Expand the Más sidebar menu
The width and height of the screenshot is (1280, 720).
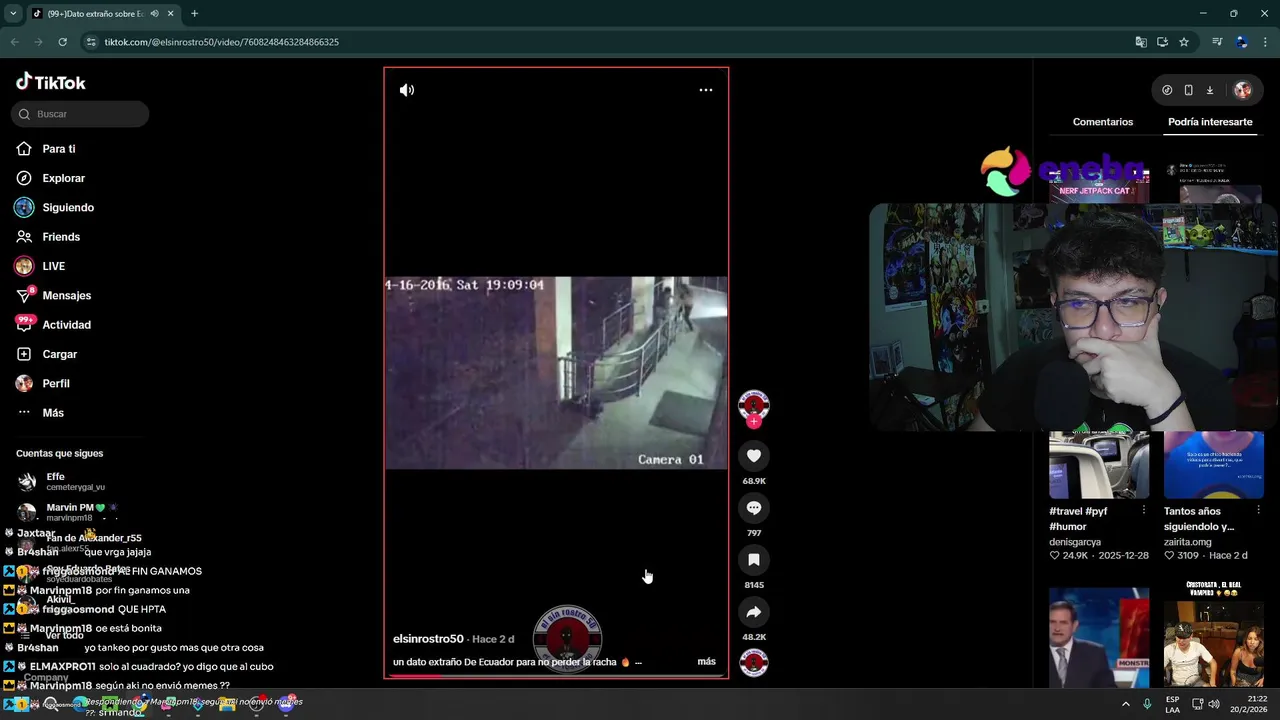pyautogui.click(x=53, y=413)
